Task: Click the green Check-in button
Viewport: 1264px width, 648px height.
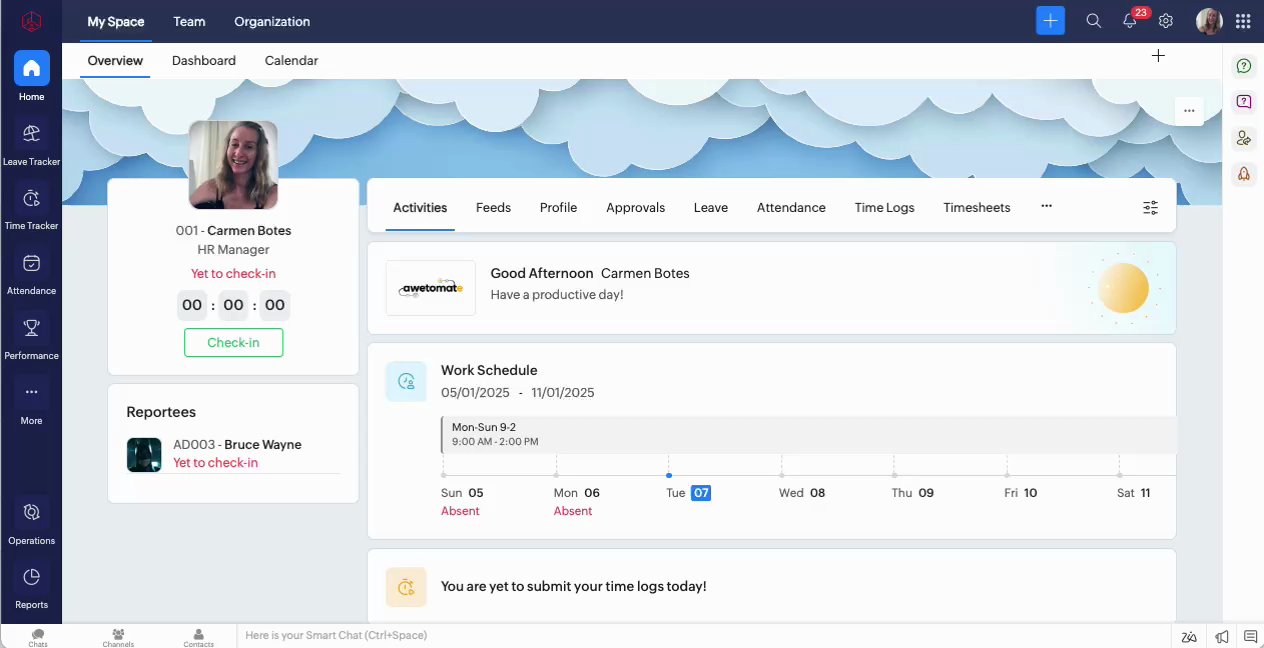Action: click(x=233, y=342)
